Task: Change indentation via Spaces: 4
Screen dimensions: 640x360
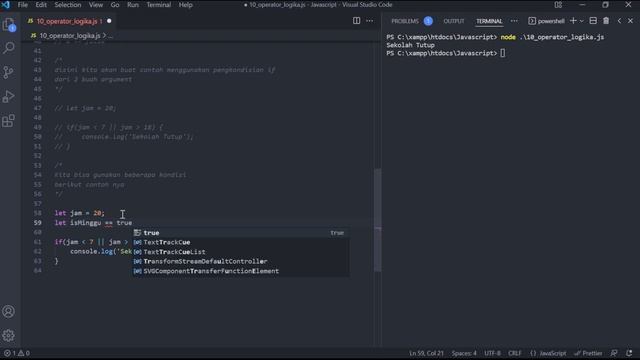Action: (464, 353)
